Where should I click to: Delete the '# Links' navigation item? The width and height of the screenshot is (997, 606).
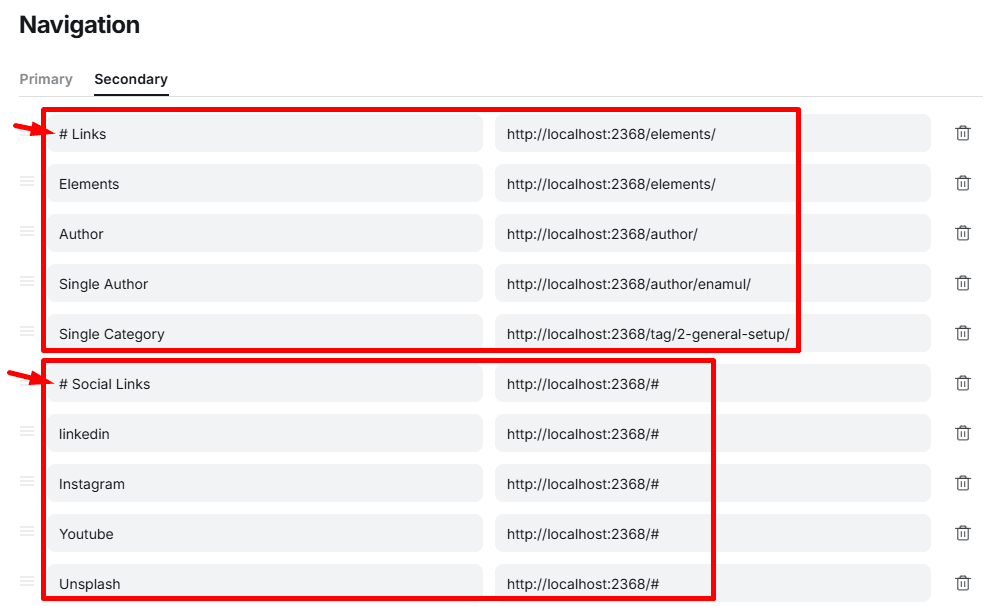(x=962, y=133)
